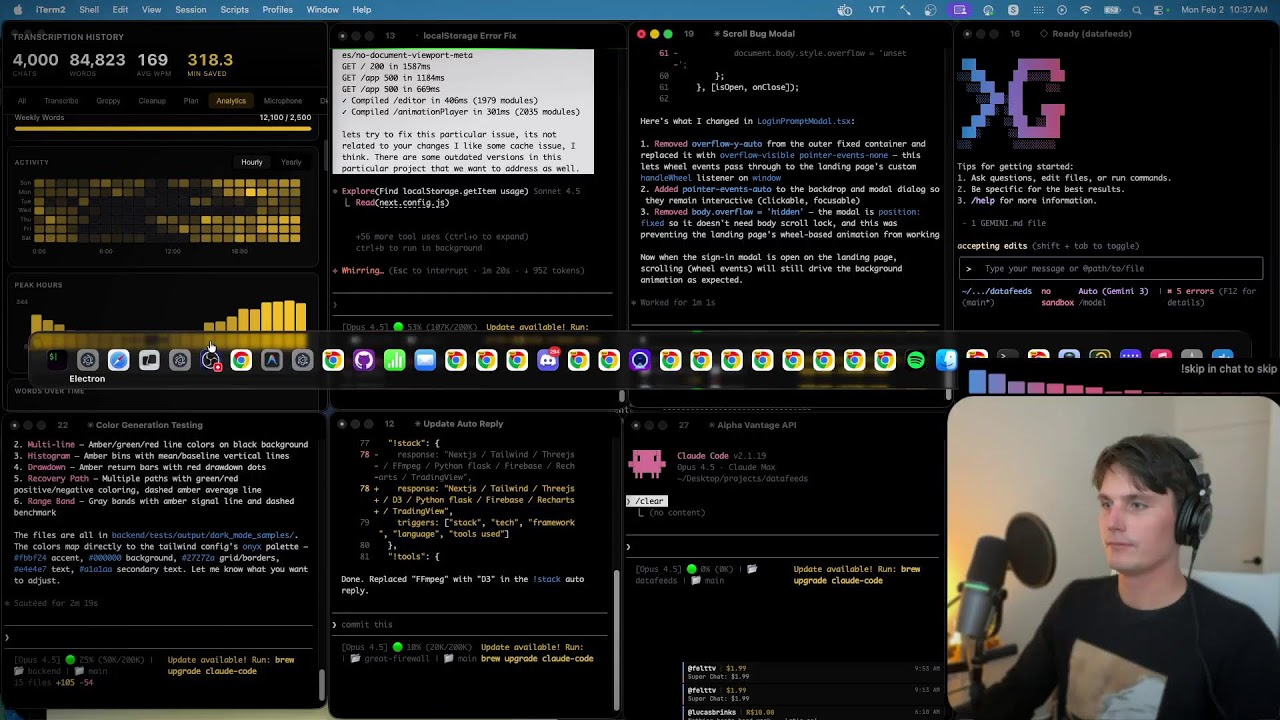The width and height of the screenshot is (1280, 720).
Task: Launch Safari from the Dock
Action: pos(118,360)
